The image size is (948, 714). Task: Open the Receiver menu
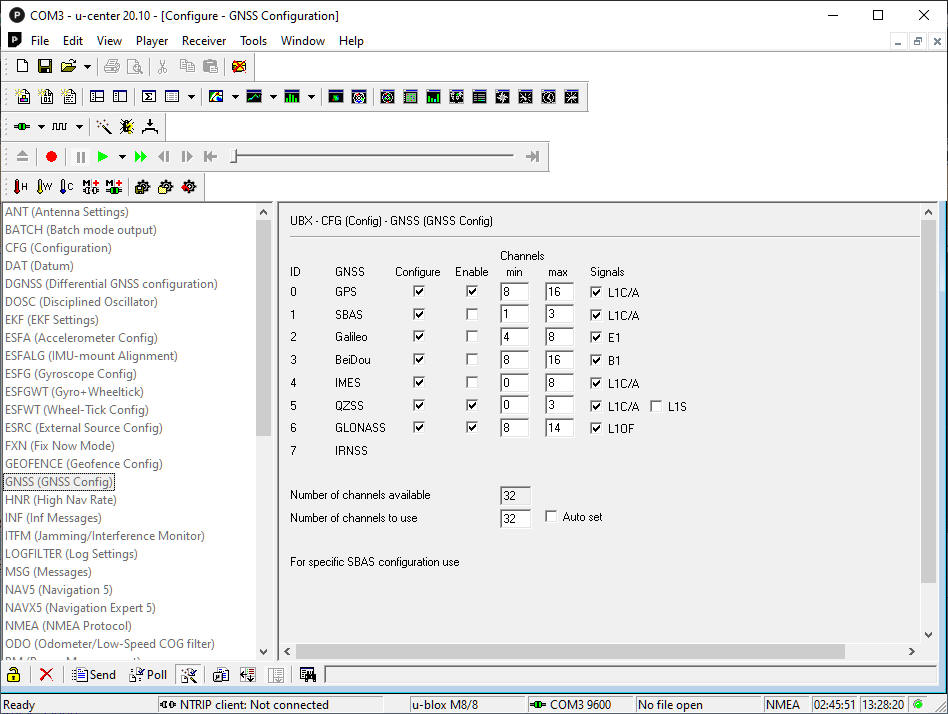click(204, 41)
